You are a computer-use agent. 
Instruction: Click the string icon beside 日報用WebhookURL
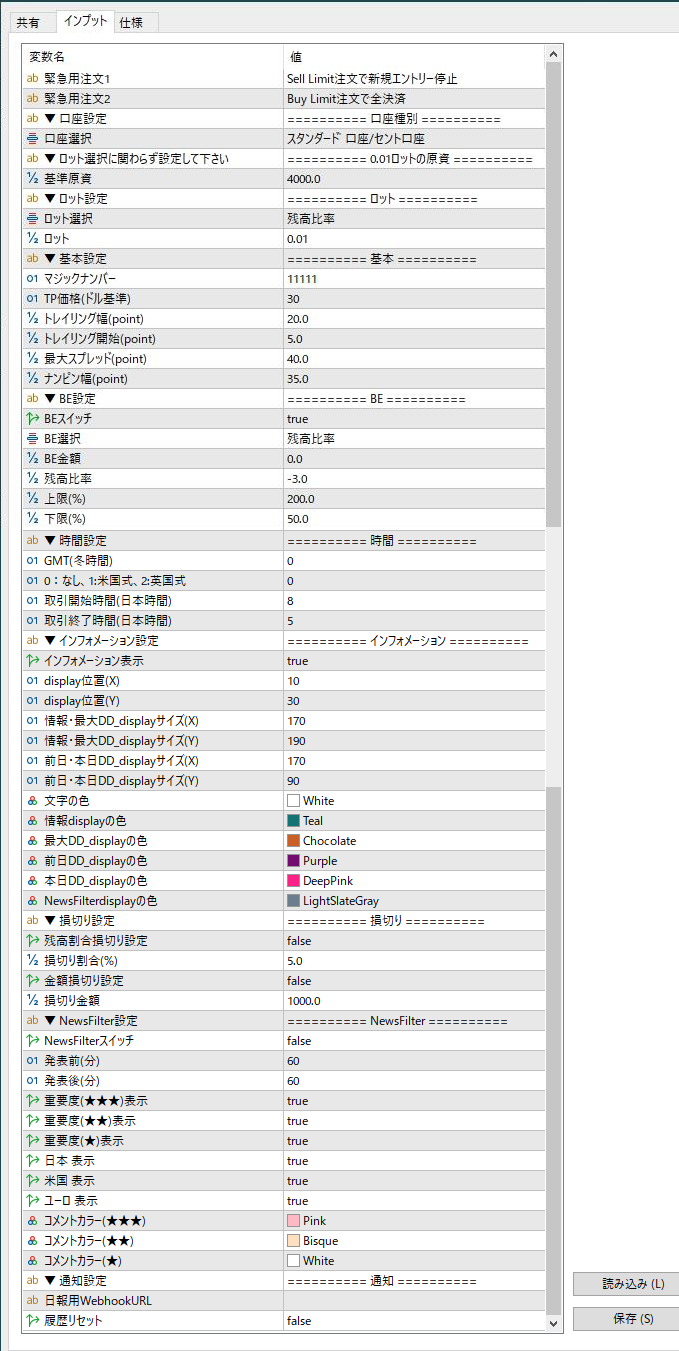[x=32, y=1301]
